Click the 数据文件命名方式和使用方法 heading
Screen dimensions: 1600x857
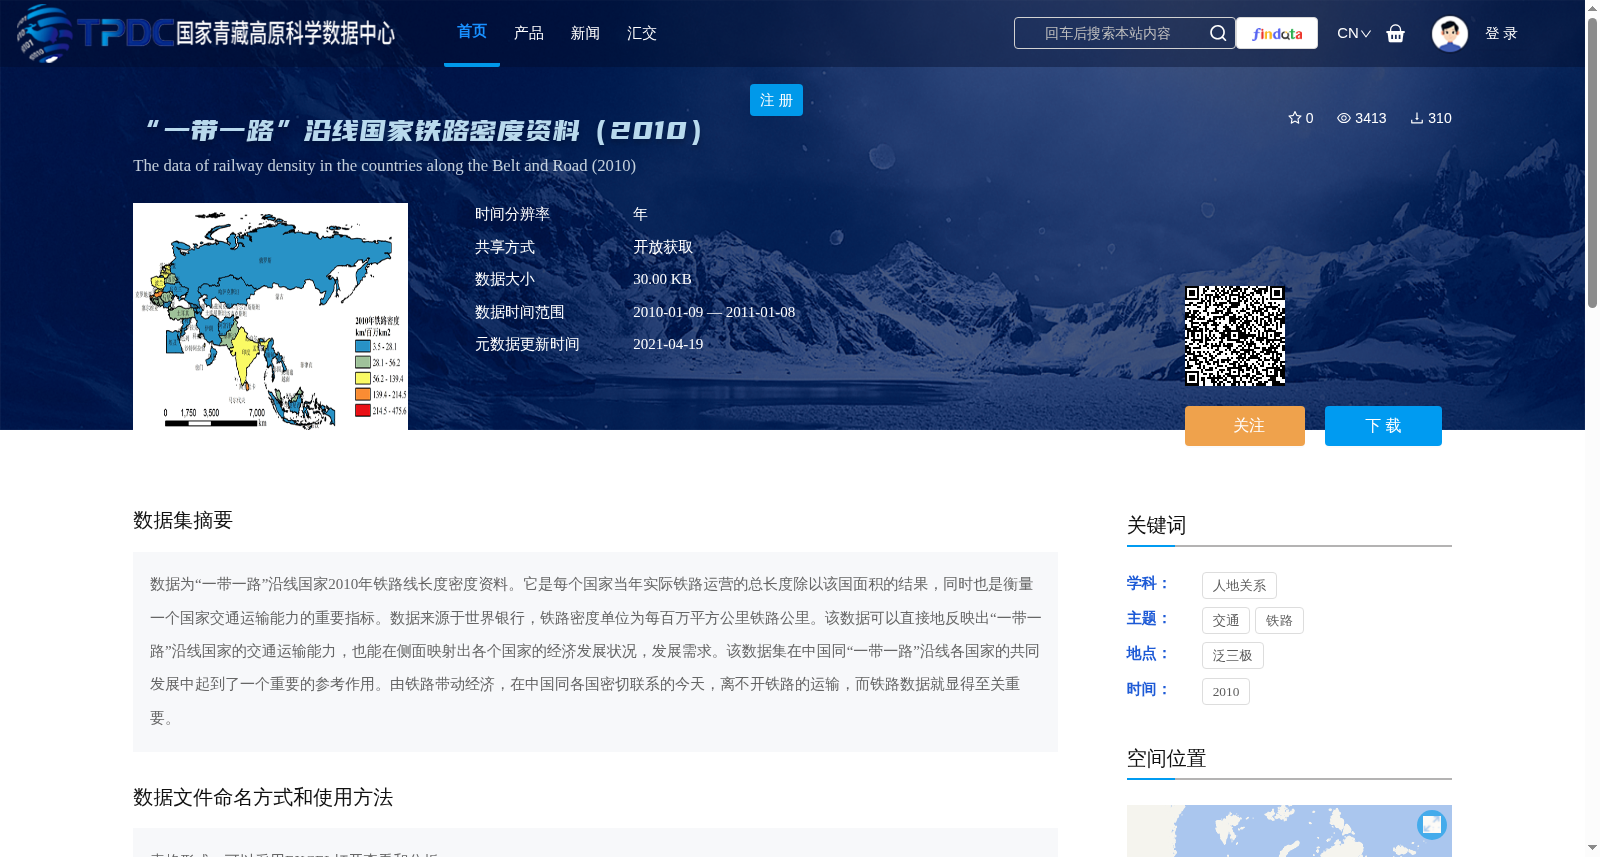pos(263,797)
